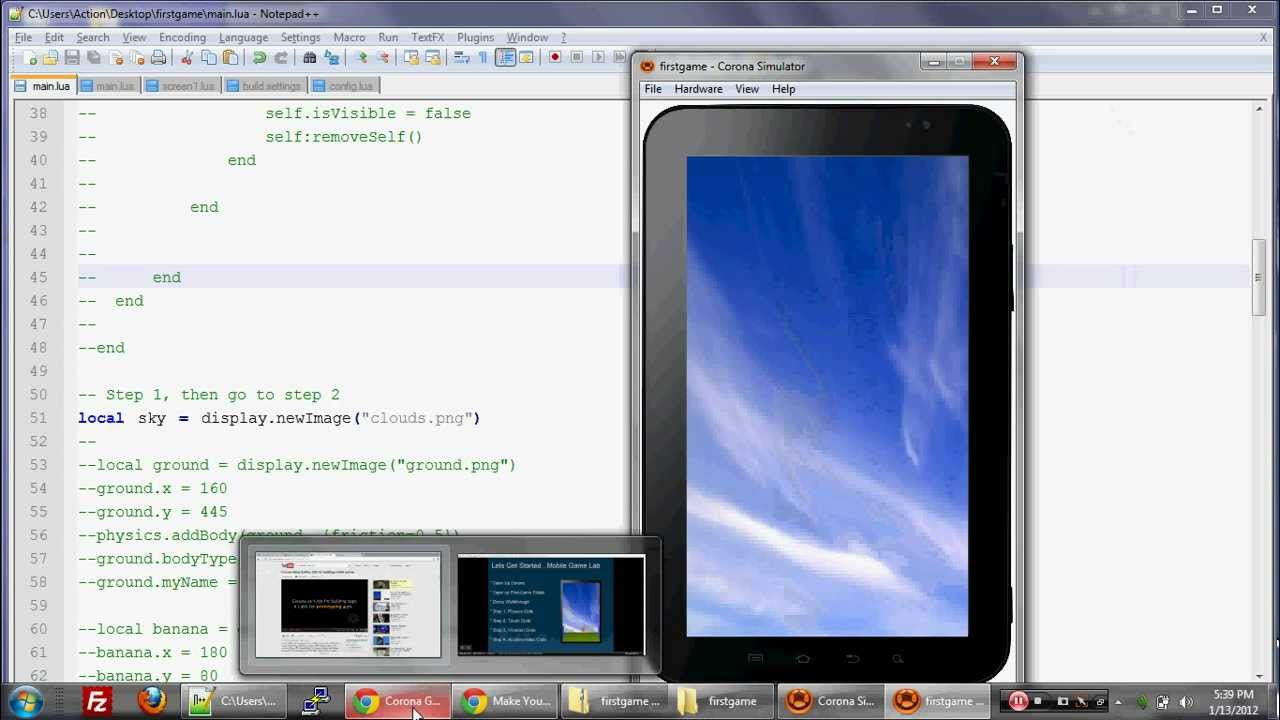Switch to Notepad++ taskbar button

[x=236, y=701]
